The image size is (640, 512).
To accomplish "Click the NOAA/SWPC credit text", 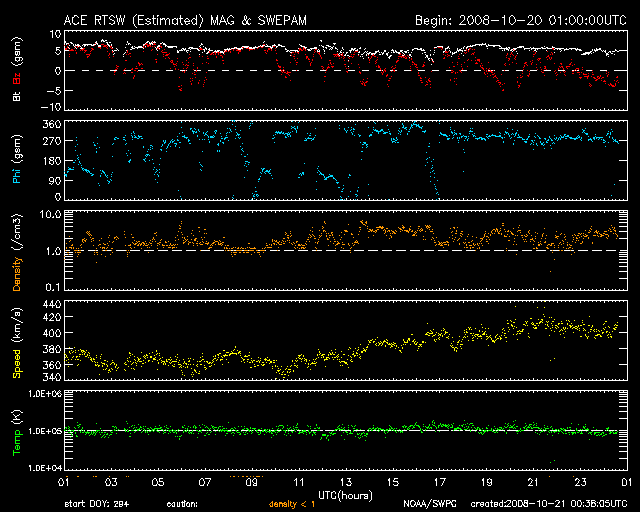I will [x=430, y=504].
